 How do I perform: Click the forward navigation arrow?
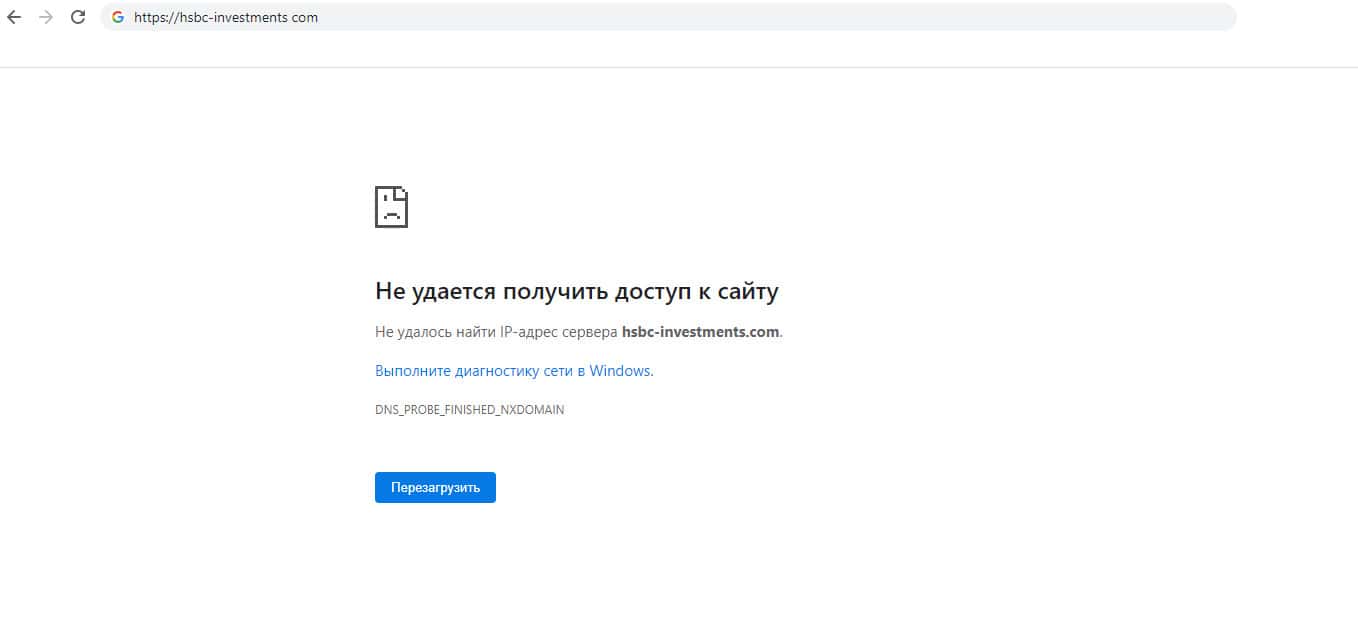click(x=45, y=17)
